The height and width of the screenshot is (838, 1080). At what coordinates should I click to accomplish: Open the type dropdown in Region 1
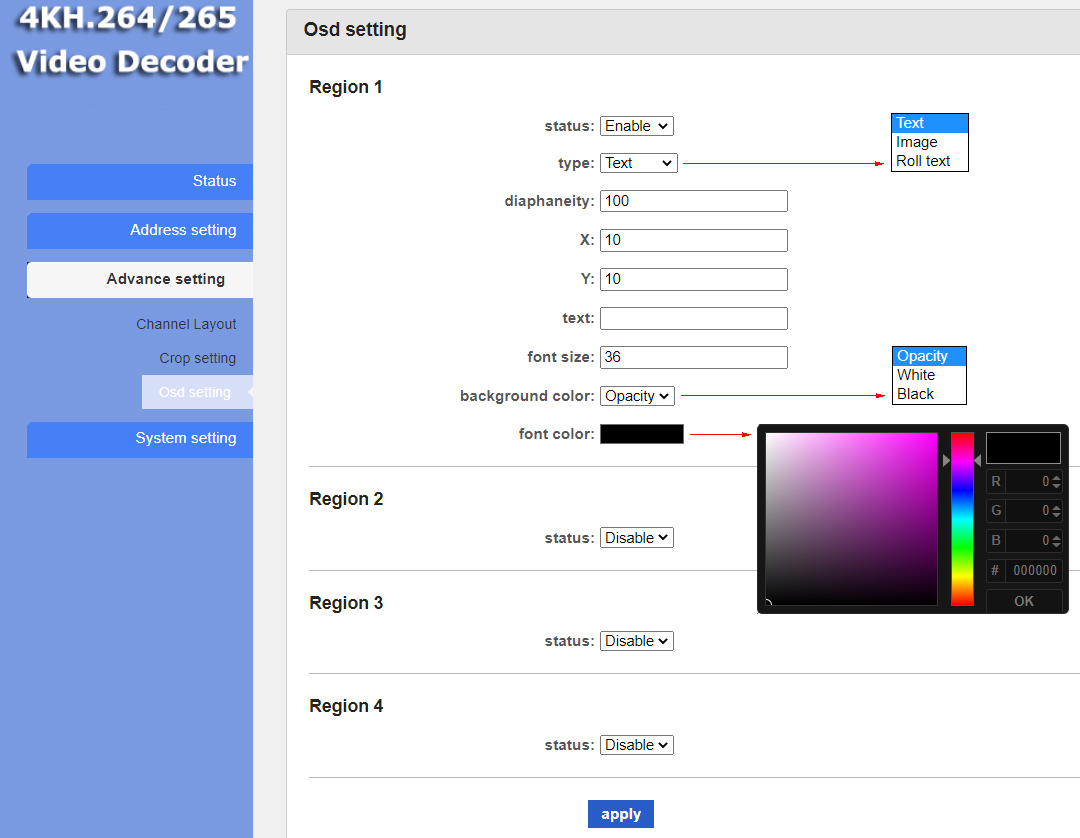pos(638,163)
